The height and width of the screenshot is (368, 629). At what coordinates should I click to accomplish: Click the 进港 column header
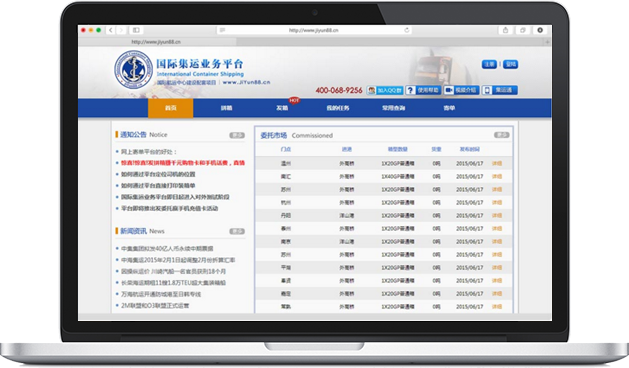click(347, 149)
